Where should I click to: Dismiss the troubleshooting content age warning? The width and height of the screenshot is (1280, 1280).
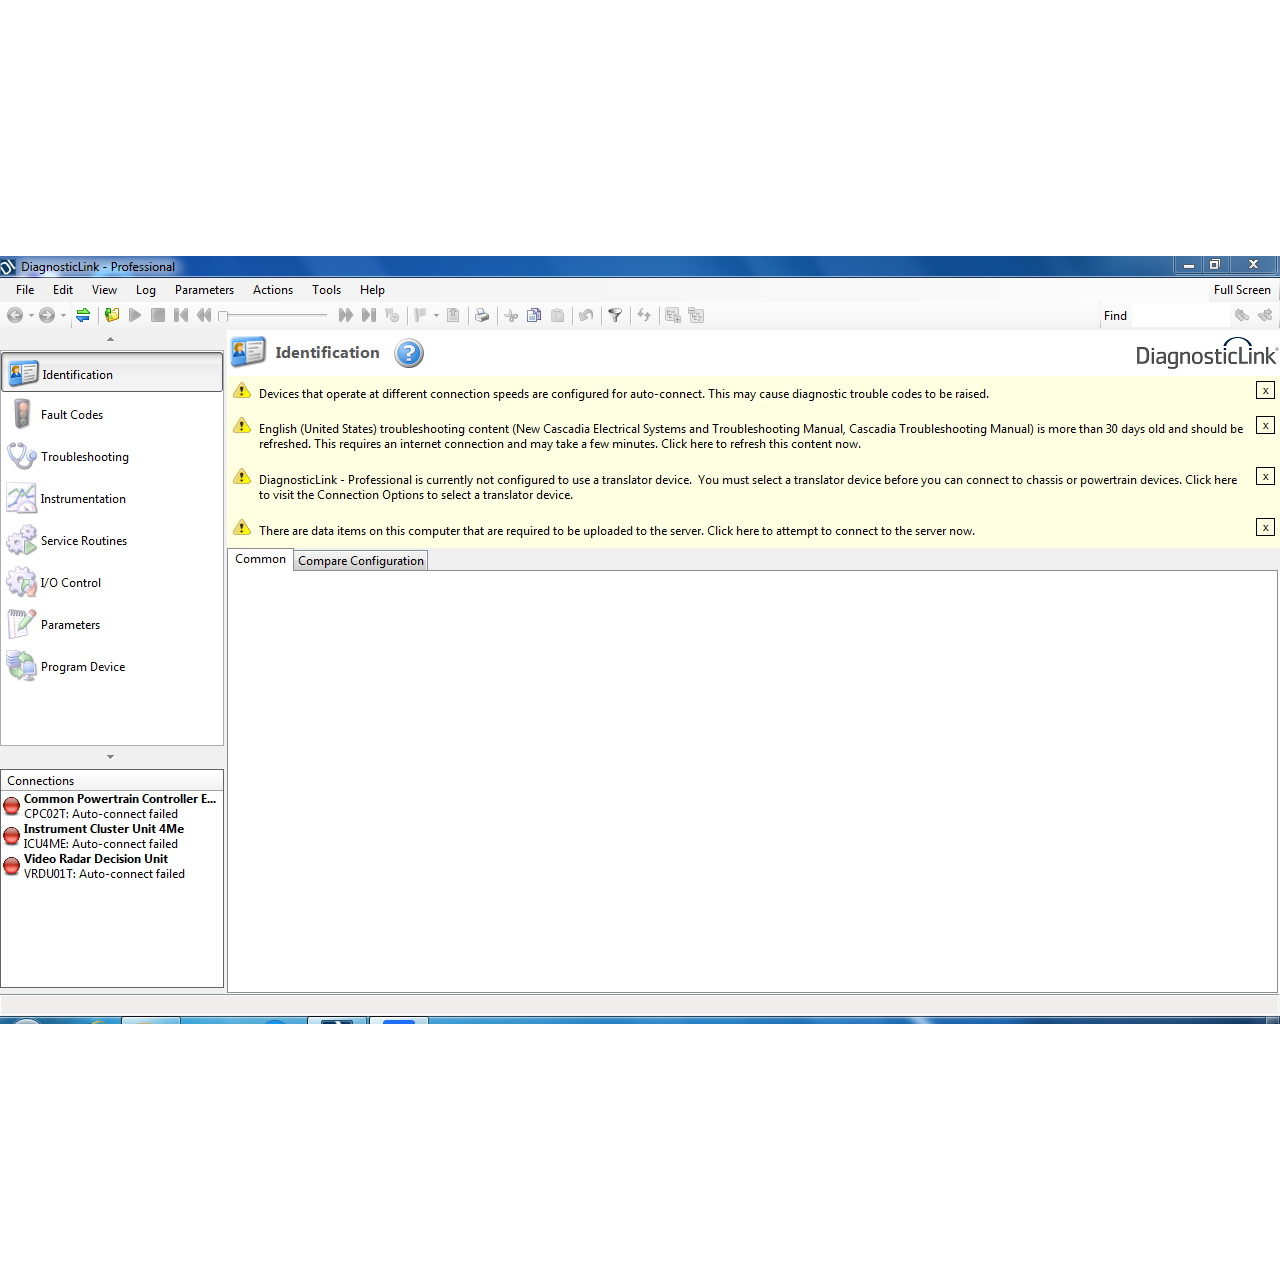pyautogui.click(x=1265, y=426)
